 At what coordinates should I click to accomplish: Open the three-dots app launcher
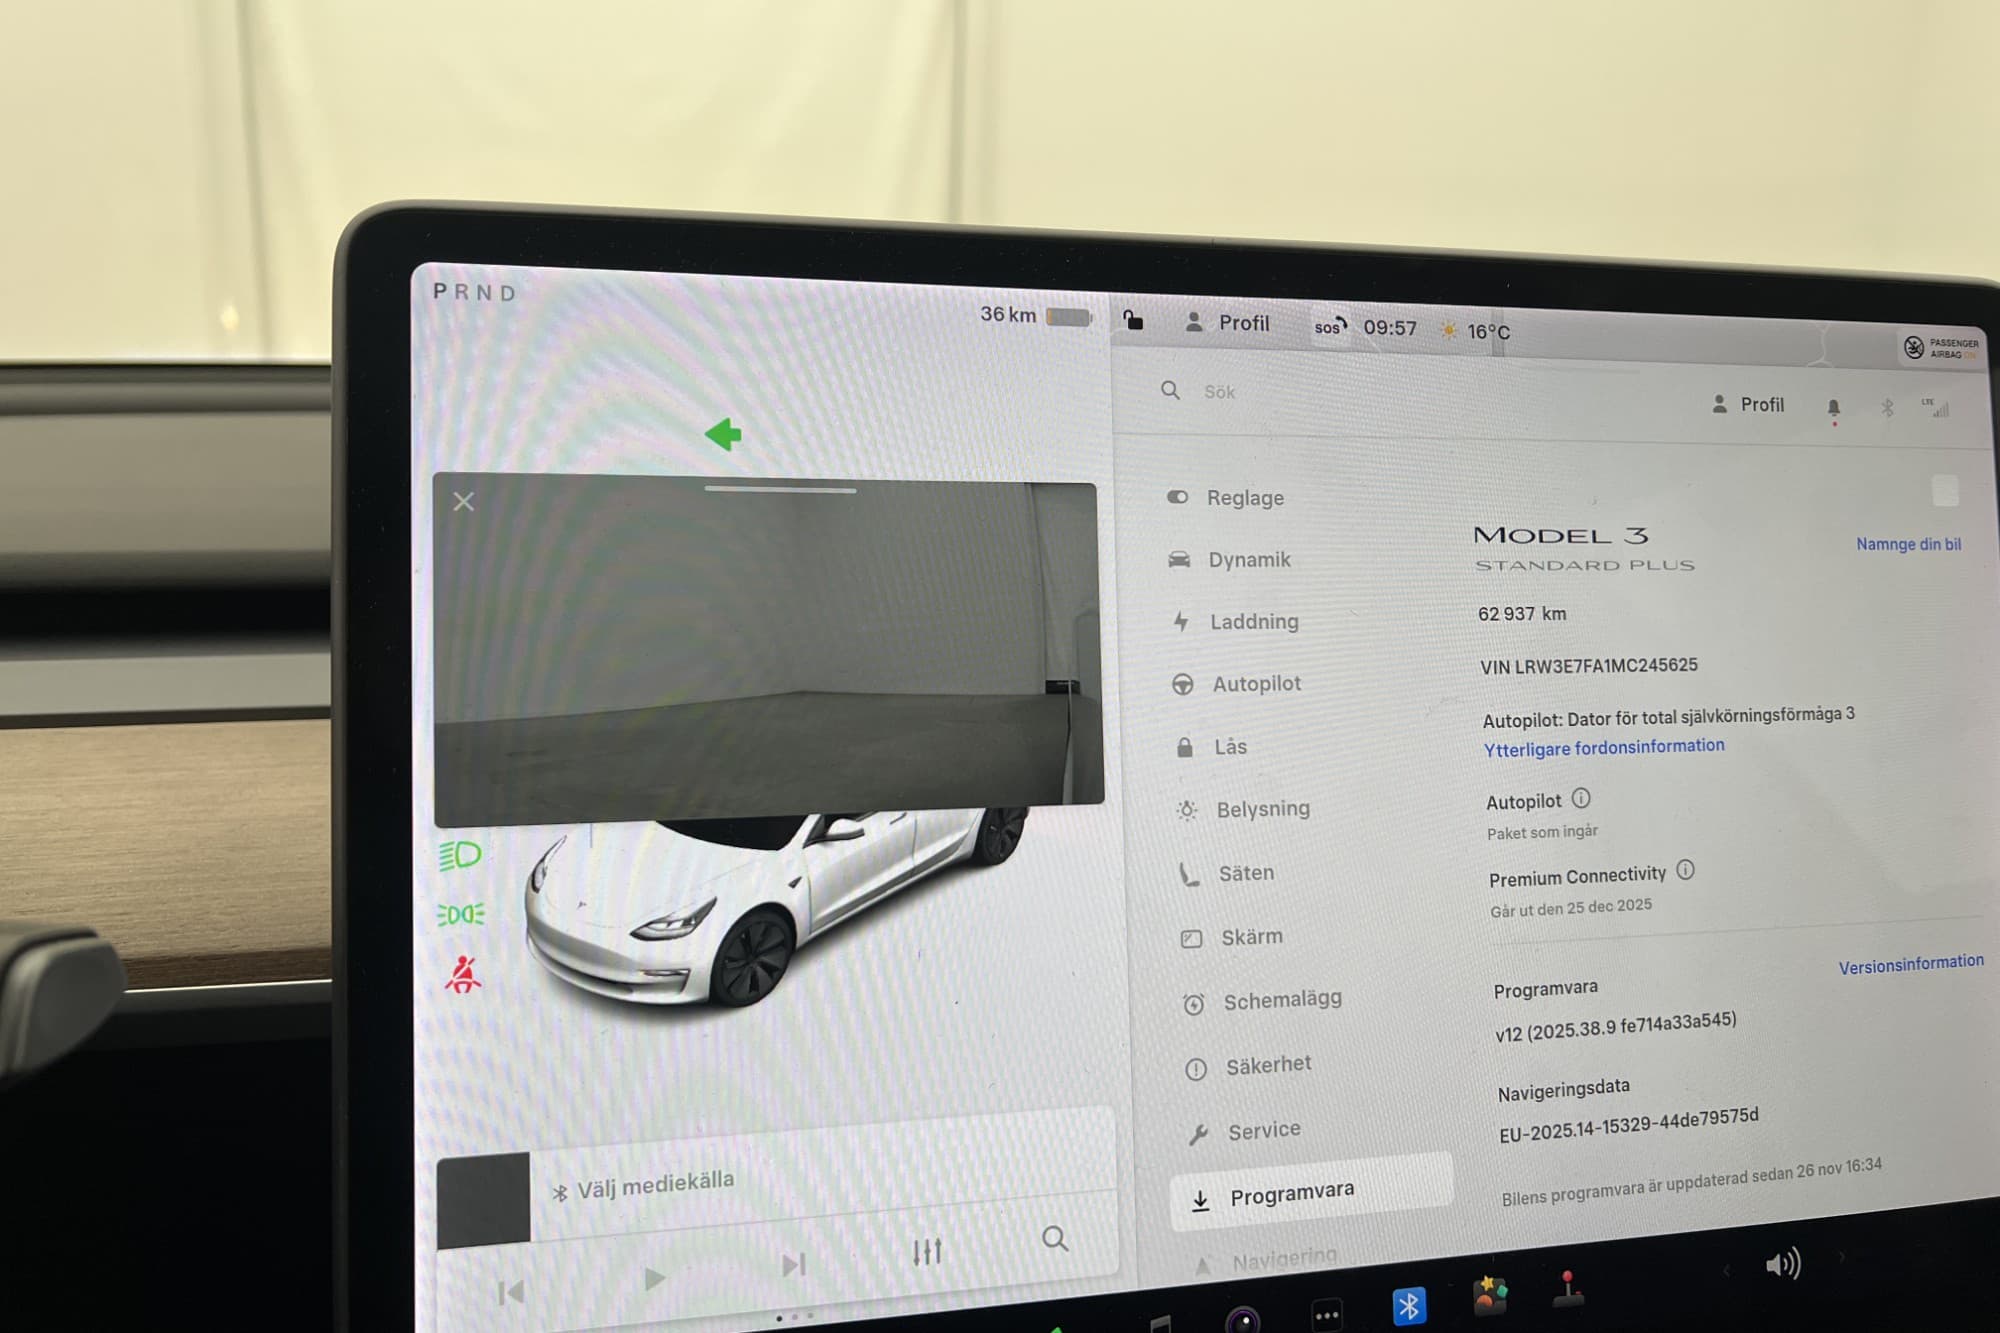click(x=1327, y=1315)
